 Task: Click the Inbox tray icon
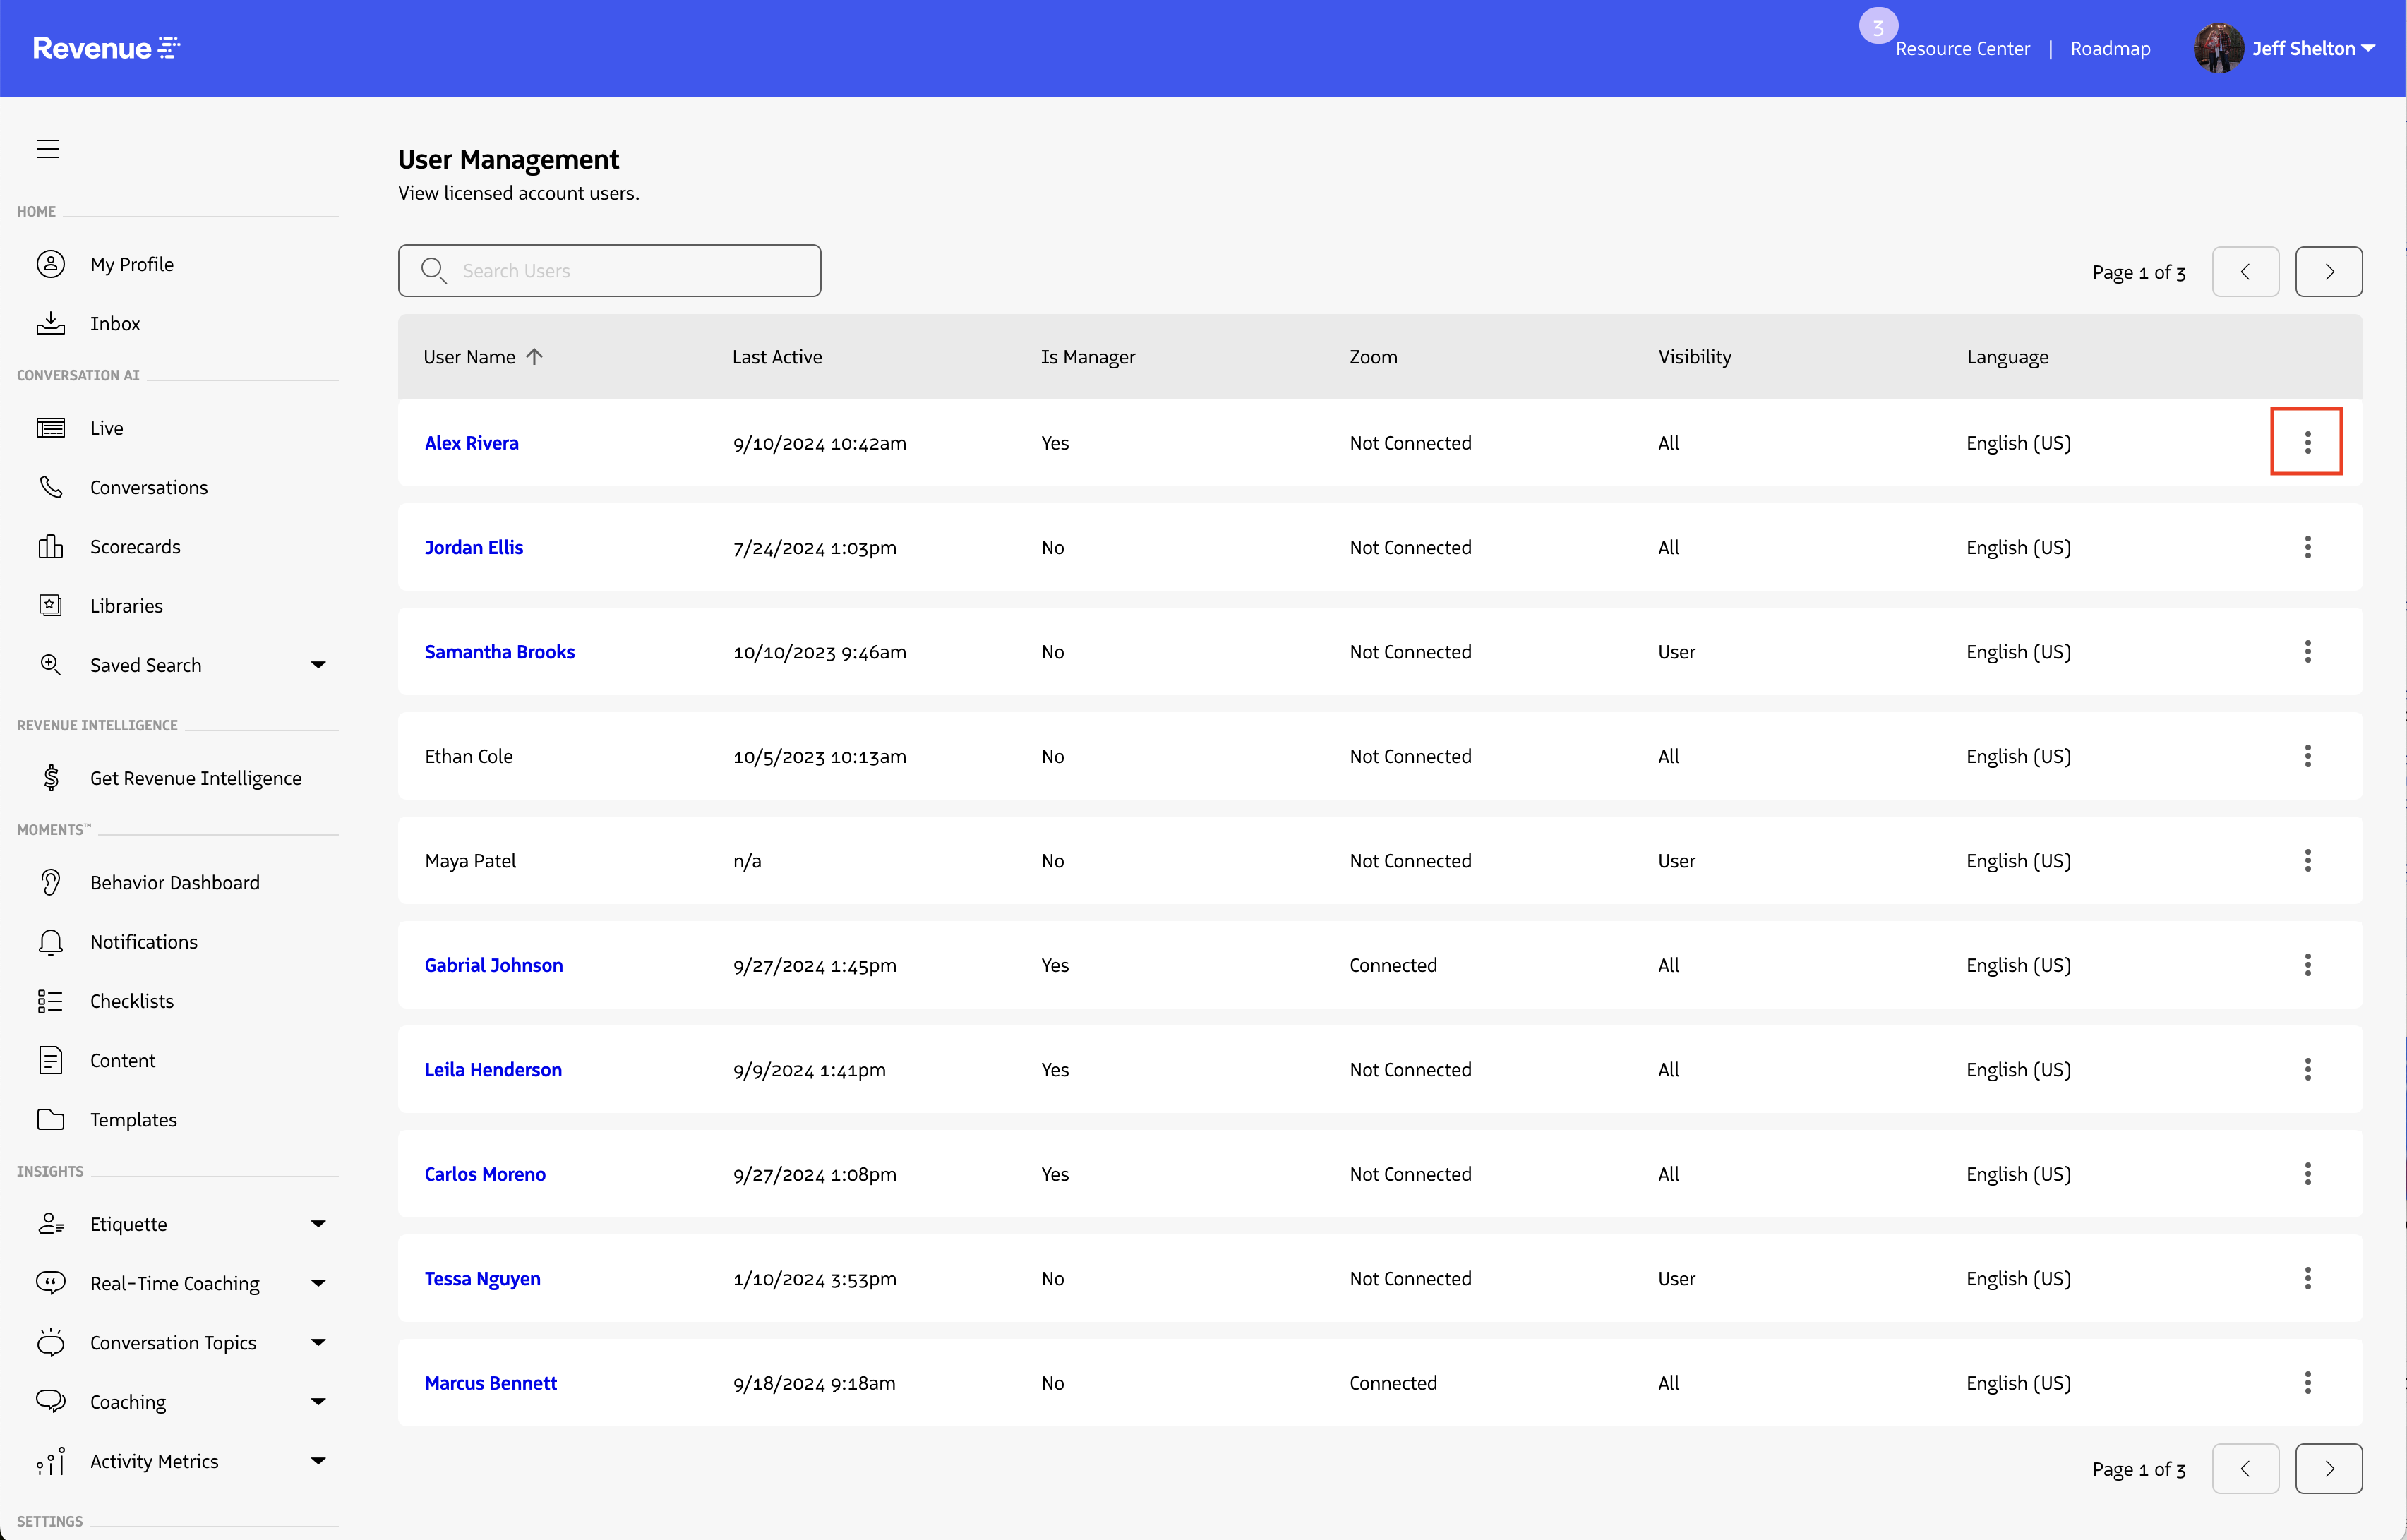[50, 323]
